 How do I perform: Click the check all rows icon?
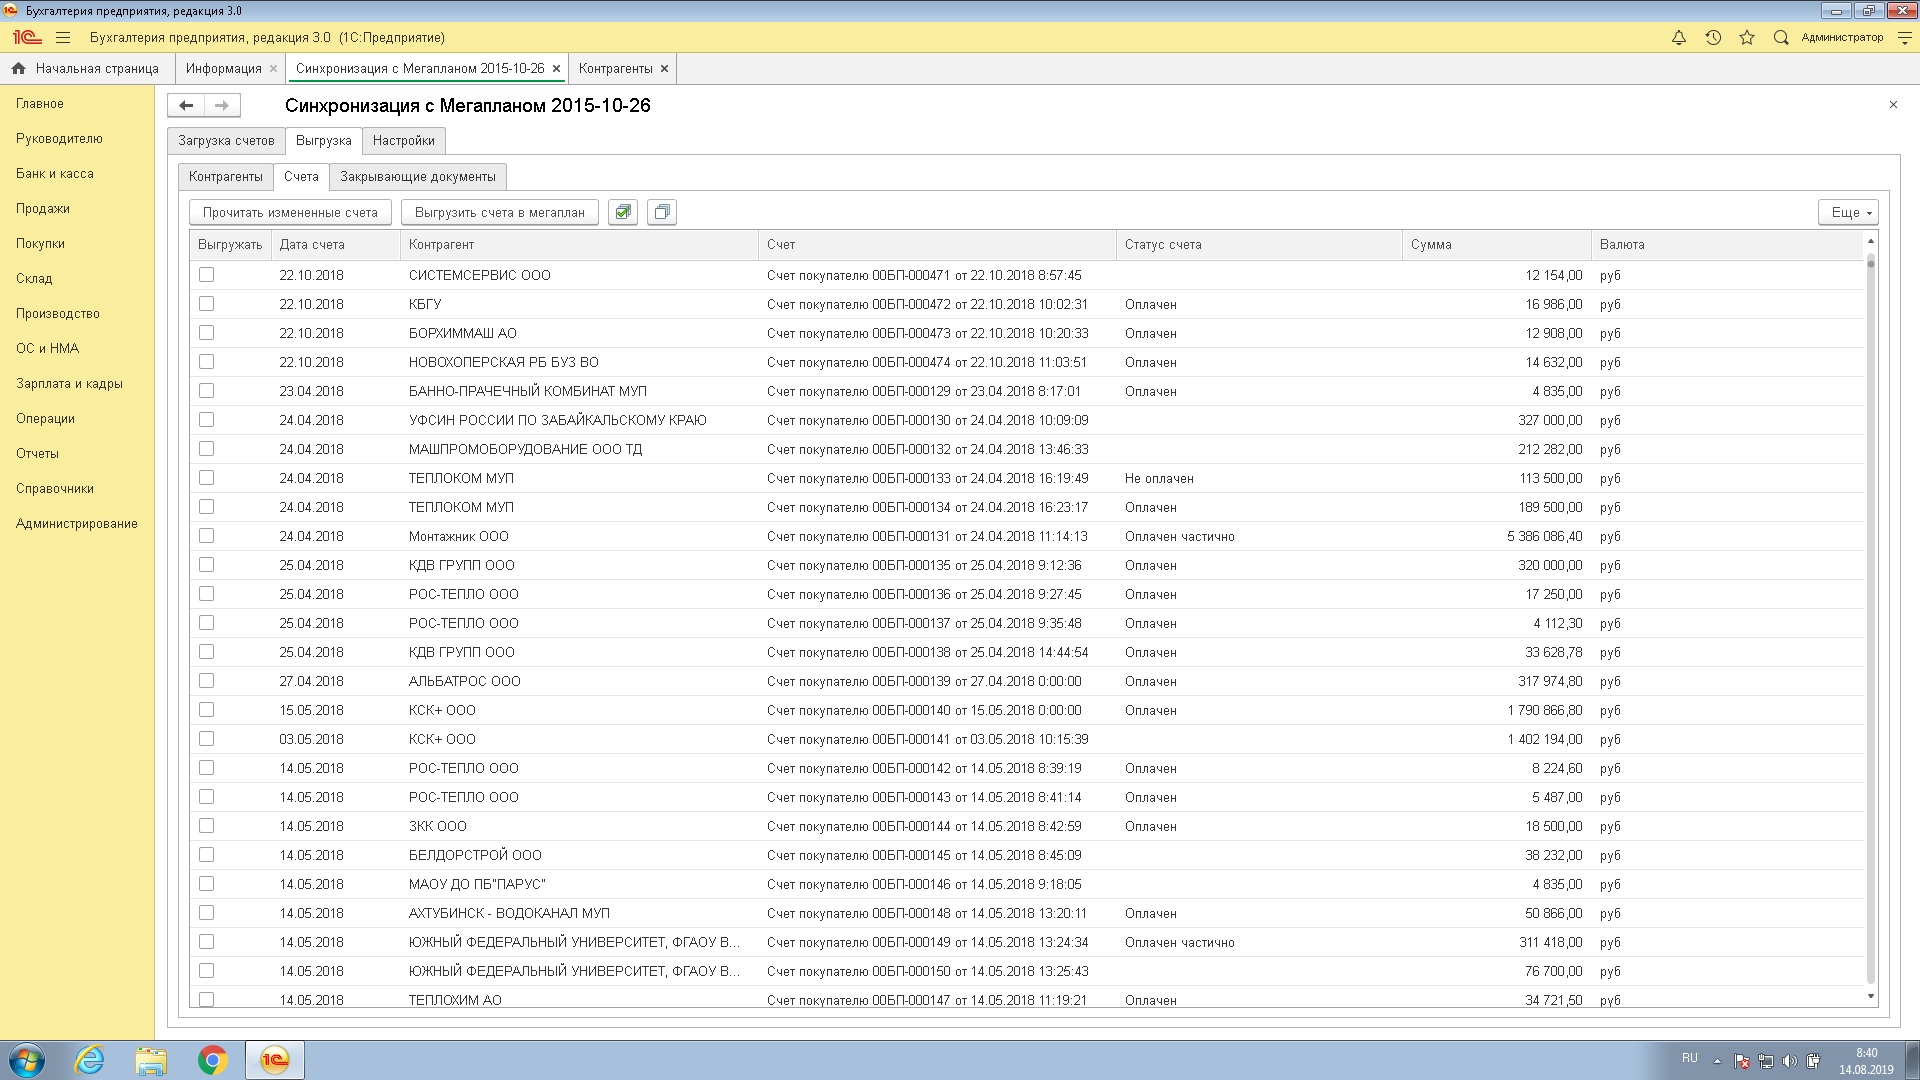[x=623, y=212]
